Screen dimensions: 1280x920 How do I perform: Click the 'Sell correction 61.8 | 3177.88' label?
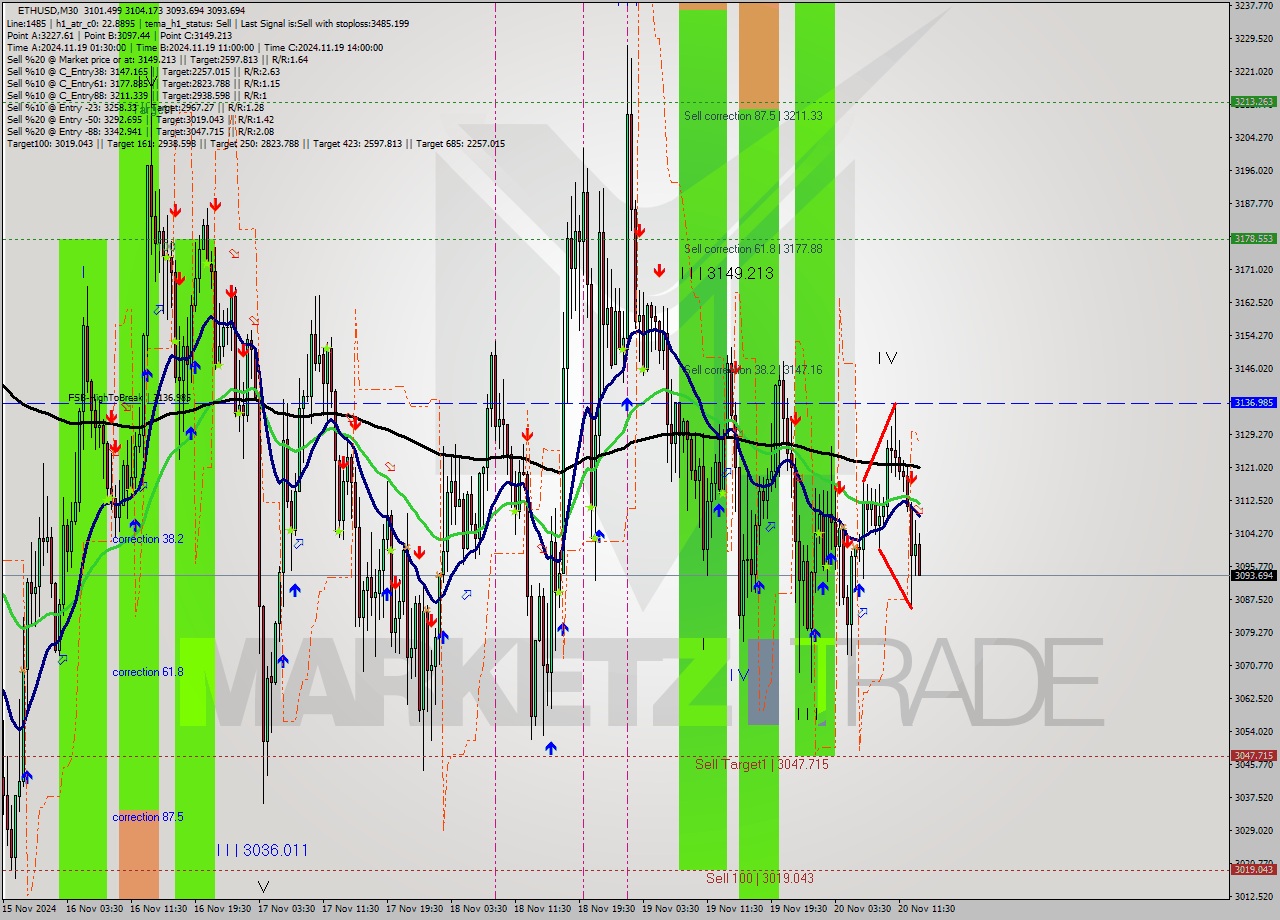(x=753, y=249)
